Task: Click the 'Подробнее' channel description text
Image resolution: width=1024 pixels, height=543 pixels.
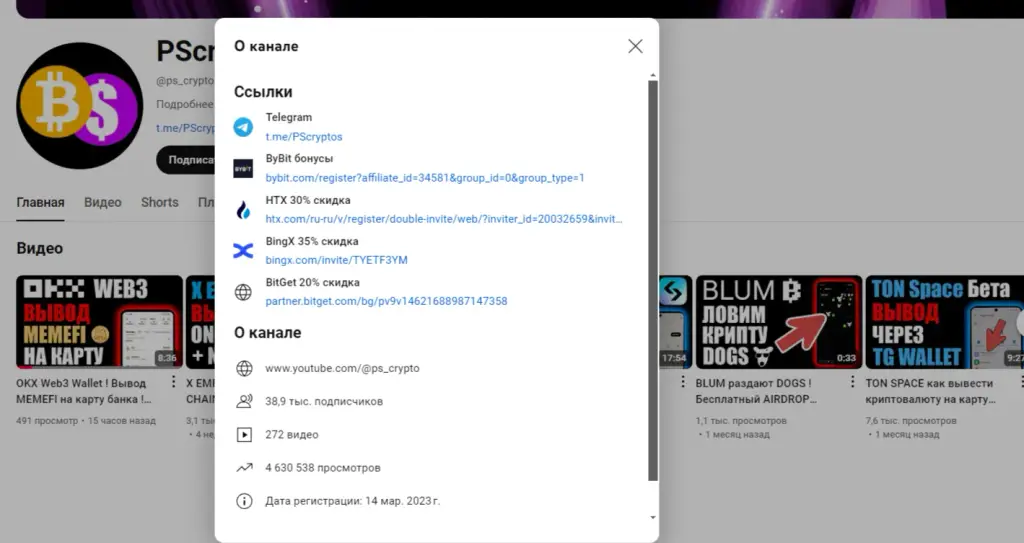Action: (x=185, y=105)
